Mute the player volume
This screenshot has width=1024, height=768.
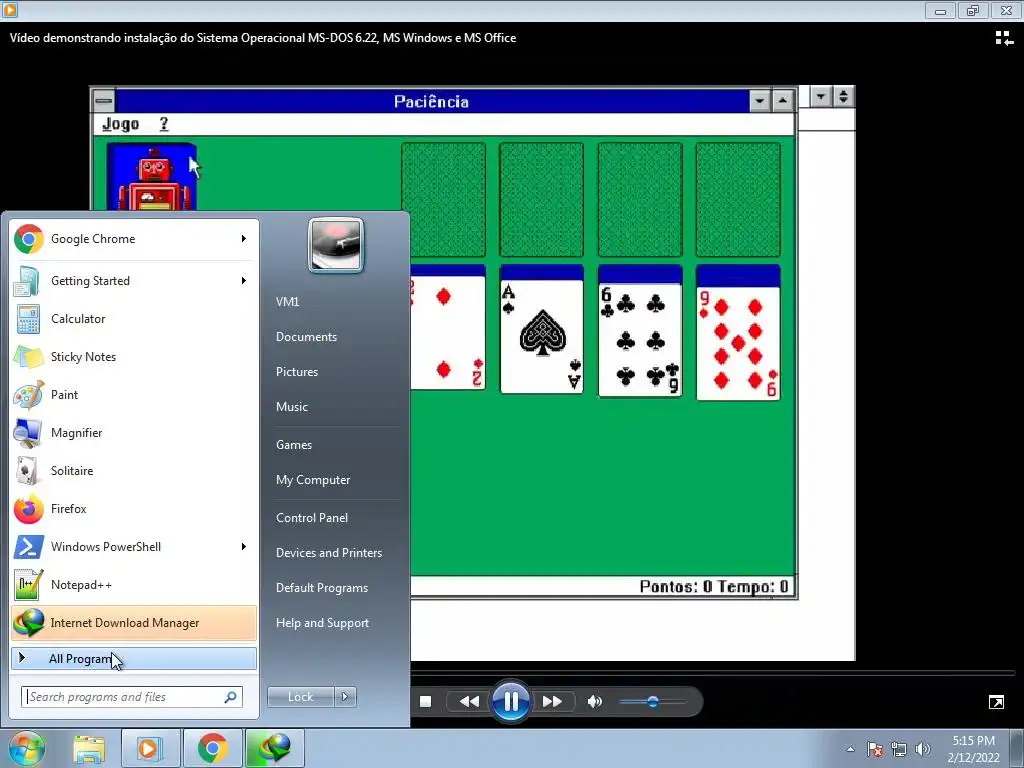coord(594,701)
